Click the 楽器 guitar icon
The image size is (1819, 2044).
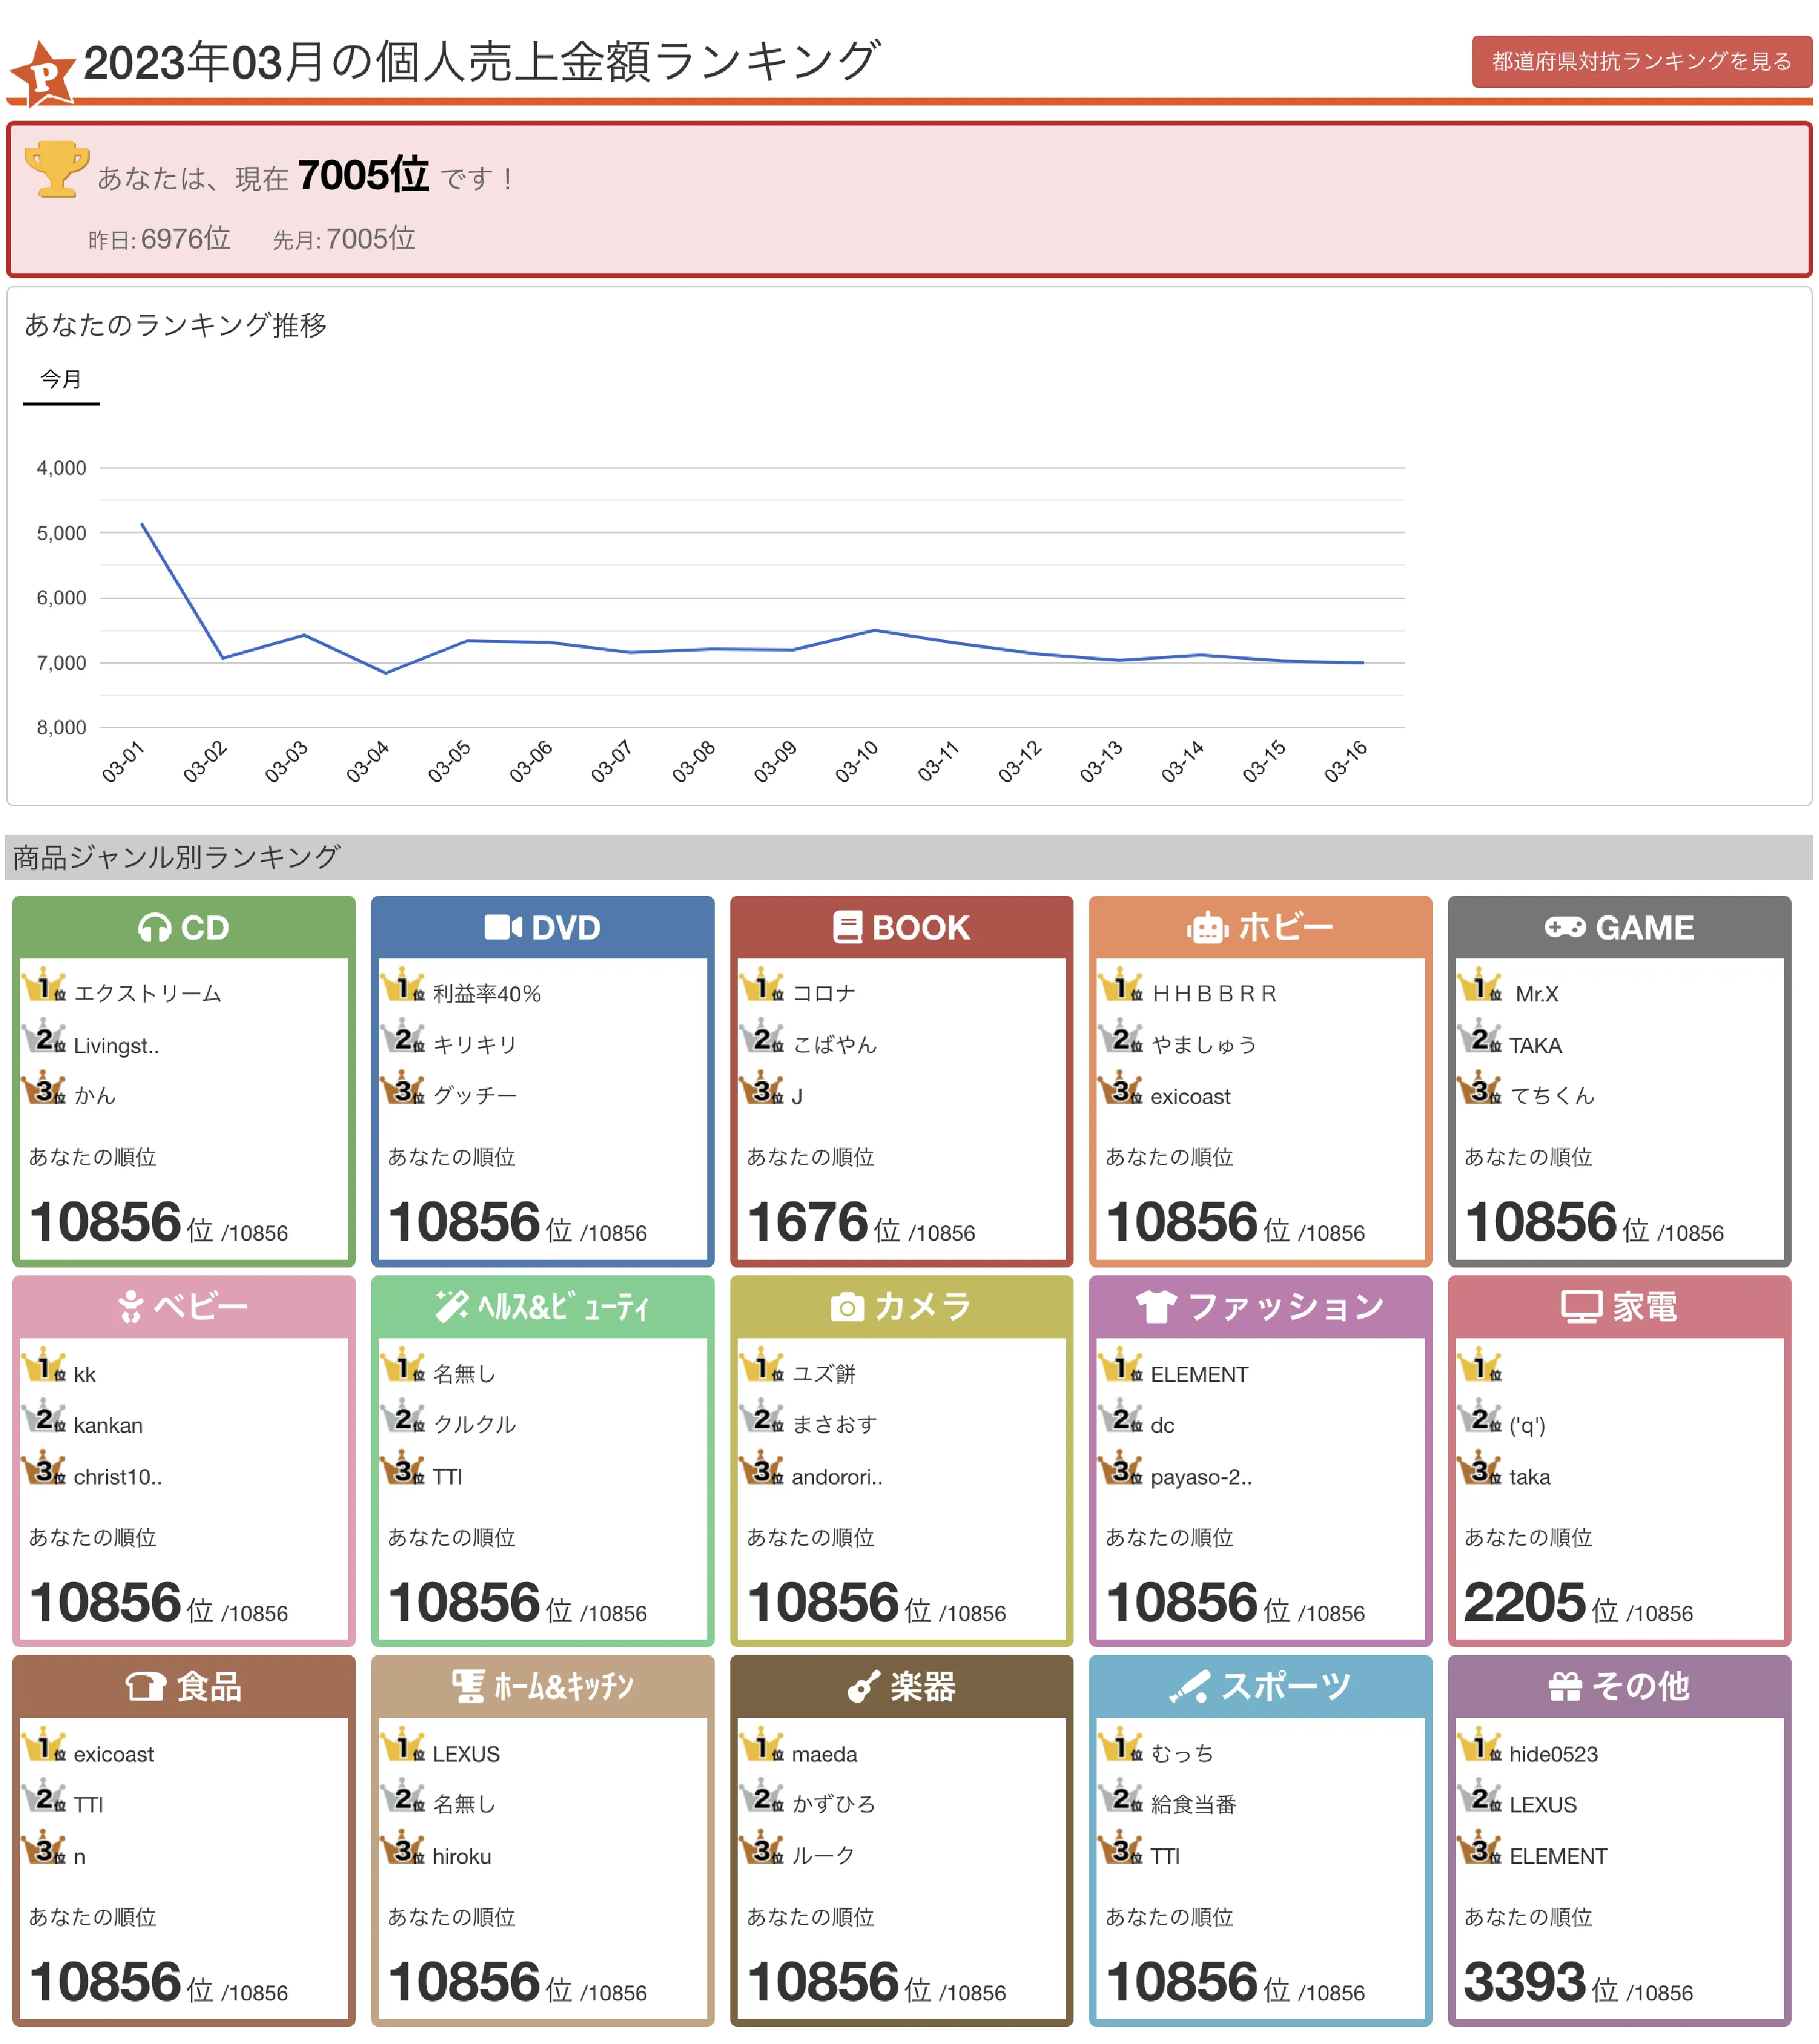(x=863, y=1686)
